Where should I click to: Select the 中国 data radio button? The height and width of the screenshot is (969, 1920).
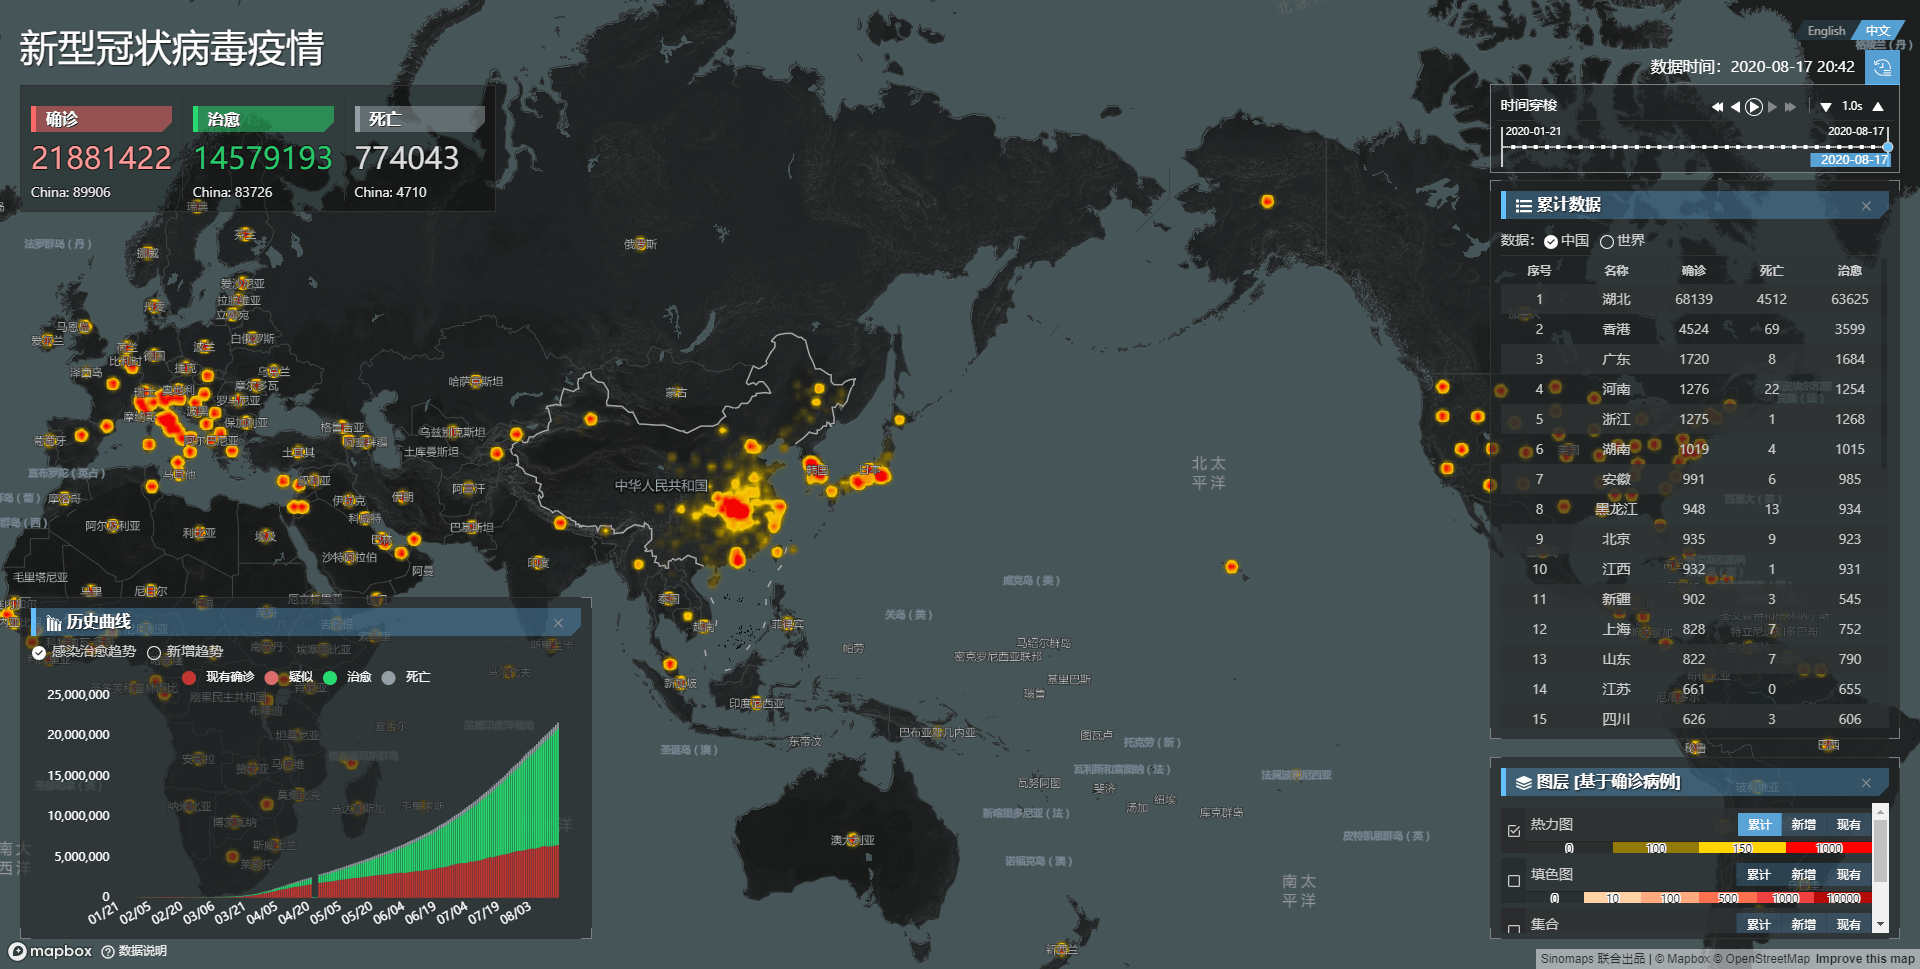1551,241
